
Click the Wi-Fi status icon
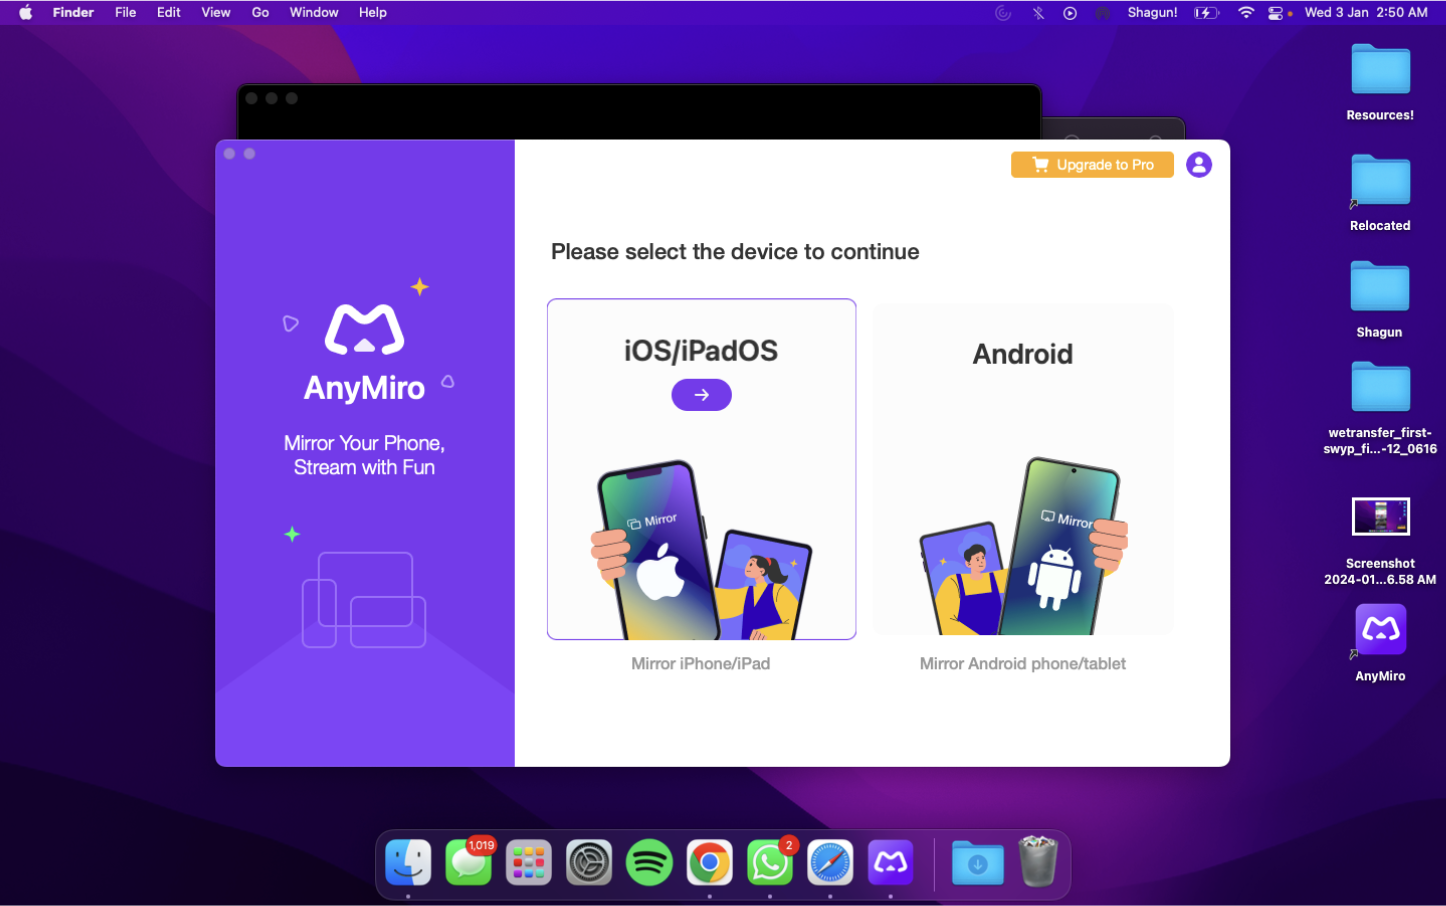pyautogui.click(x=1246, y=13)
